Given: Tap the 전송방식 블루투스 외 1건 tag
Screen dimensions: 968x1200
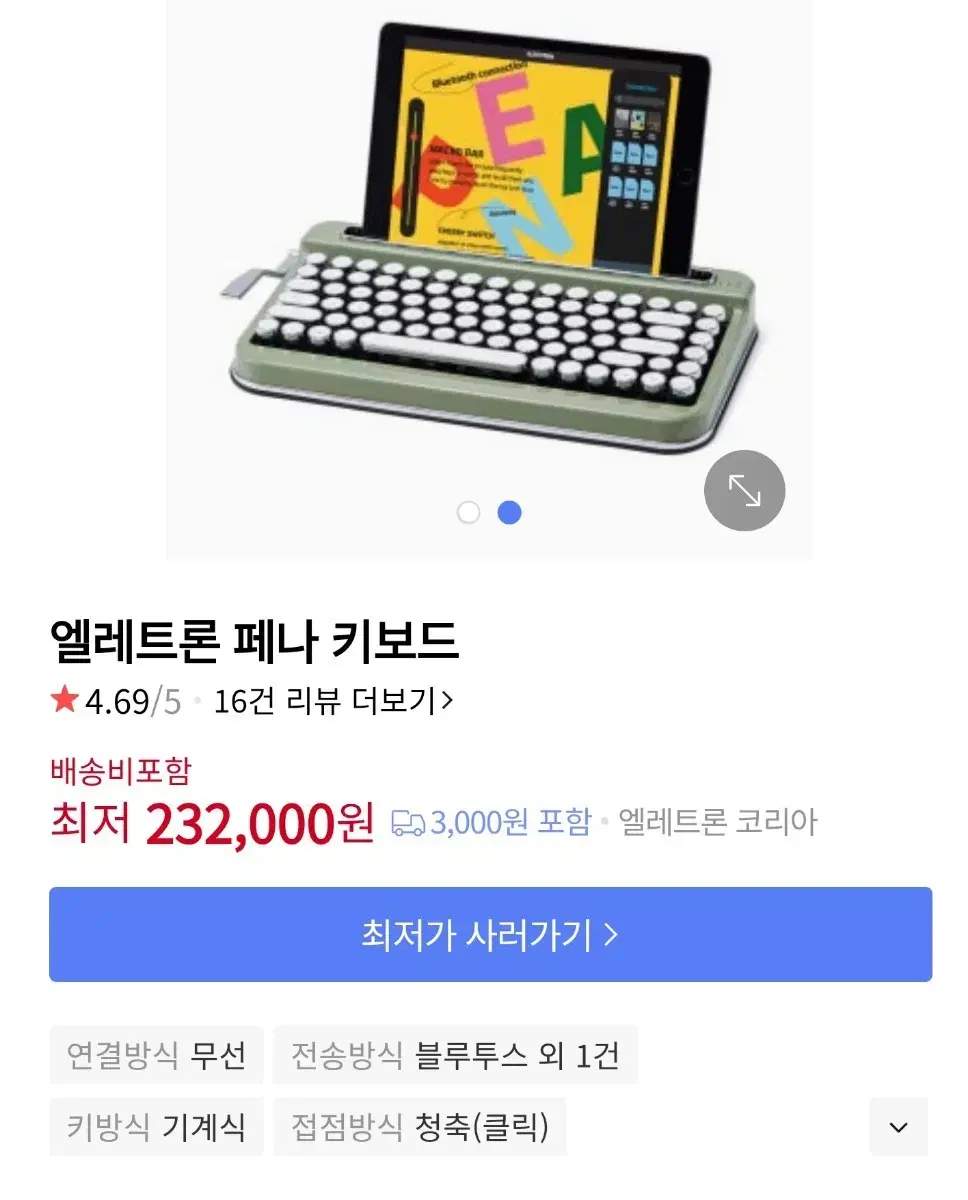Looking at the screenshot, I should (455, 1055).
